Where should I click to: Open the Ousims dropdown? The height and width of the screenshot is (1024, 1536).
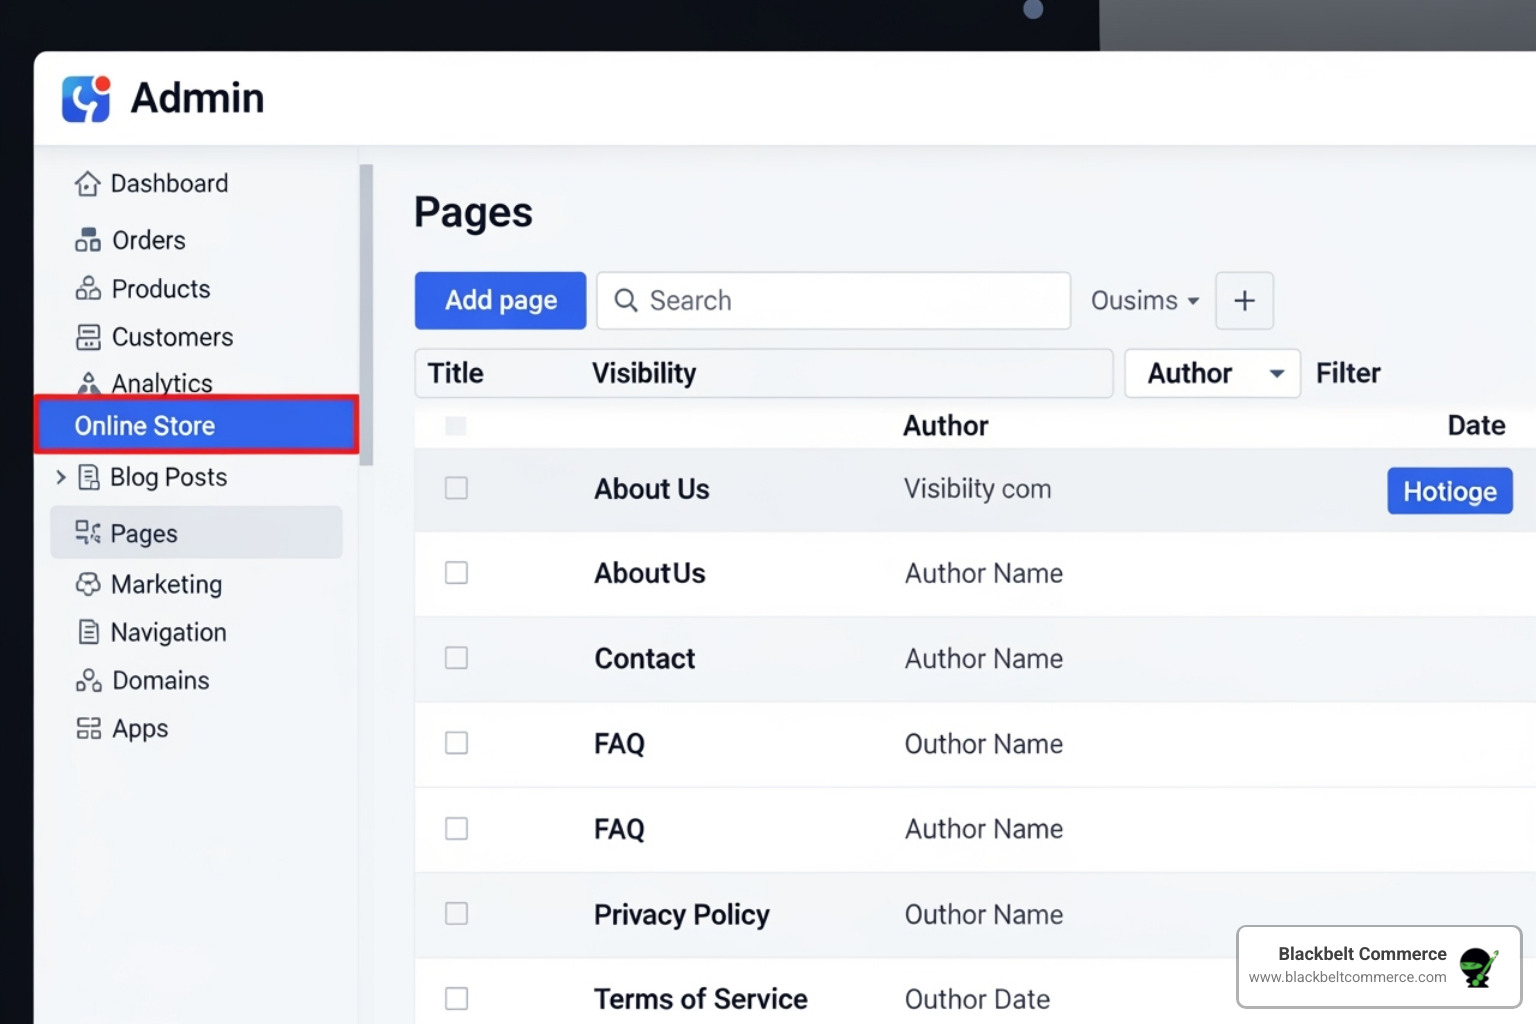(x=1143, y=300)
